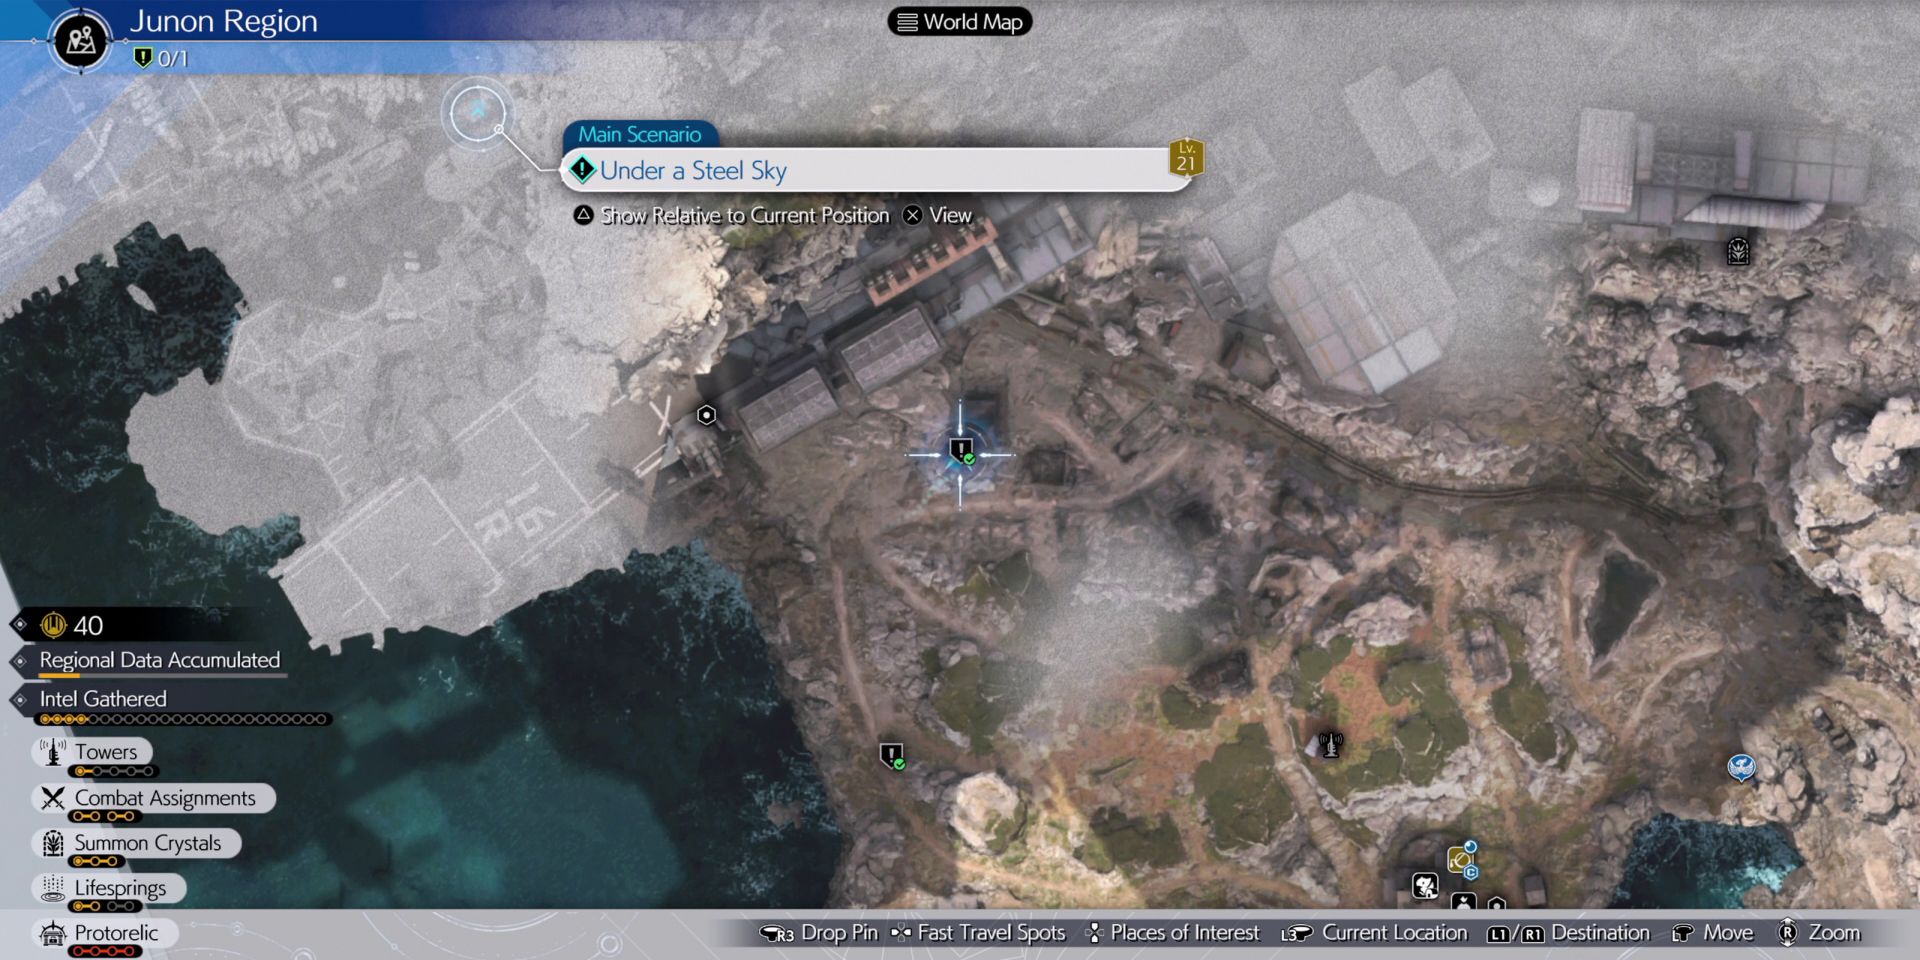Select the Junon Region map icon
The width and height of the screenshot is (1920, 960).
pos(81,40)
